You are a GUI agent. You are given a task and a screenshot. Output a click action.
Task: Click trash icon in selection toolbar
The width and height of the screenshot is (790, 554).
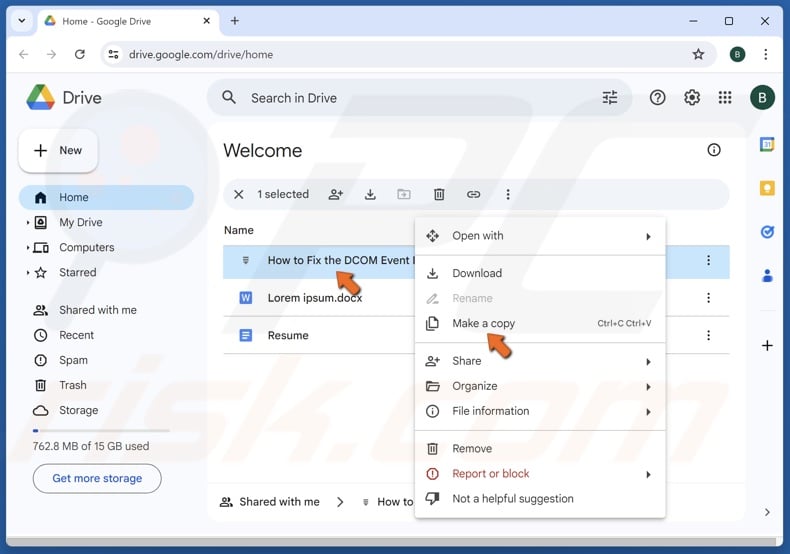(x=439, y=194)
